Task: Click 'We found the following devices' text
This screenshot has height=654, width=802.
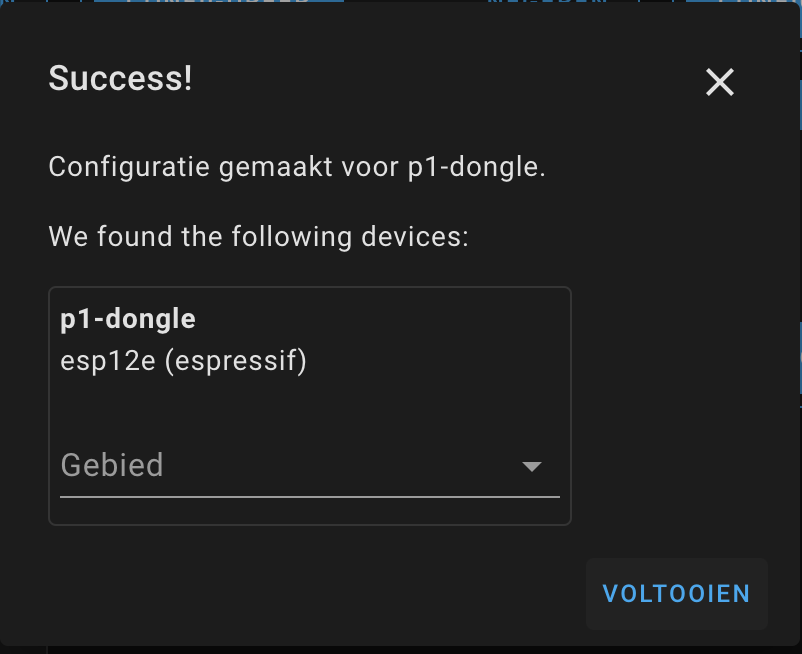Action: (258, 238)
